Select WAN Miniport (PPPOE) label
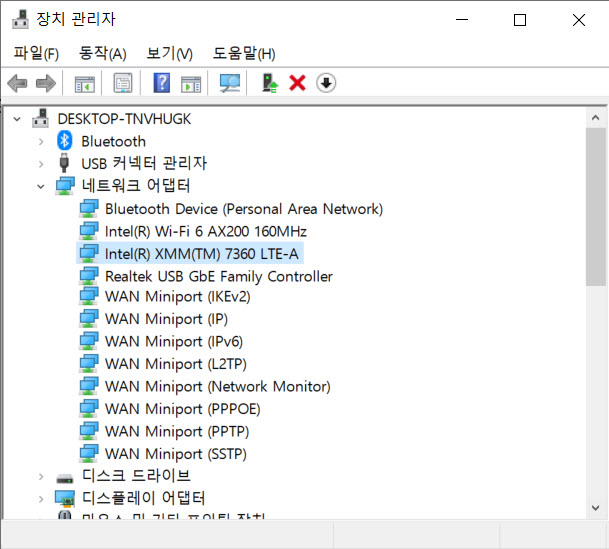Viewport: 609px width, 549px height. coord(183,409)
